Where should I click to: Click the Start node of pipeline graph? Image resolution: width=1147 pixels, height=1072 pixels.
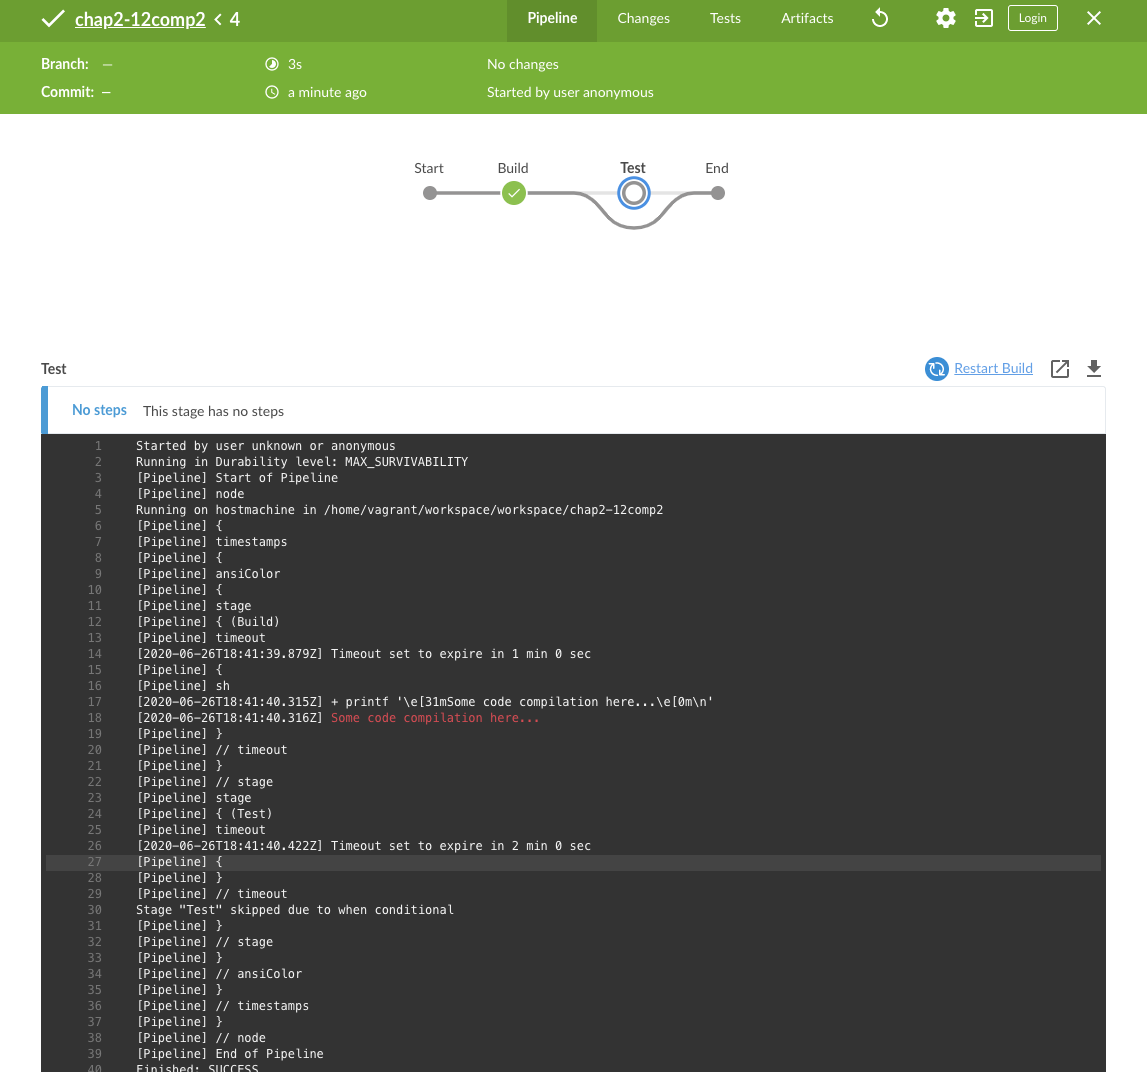coord(430,193)
